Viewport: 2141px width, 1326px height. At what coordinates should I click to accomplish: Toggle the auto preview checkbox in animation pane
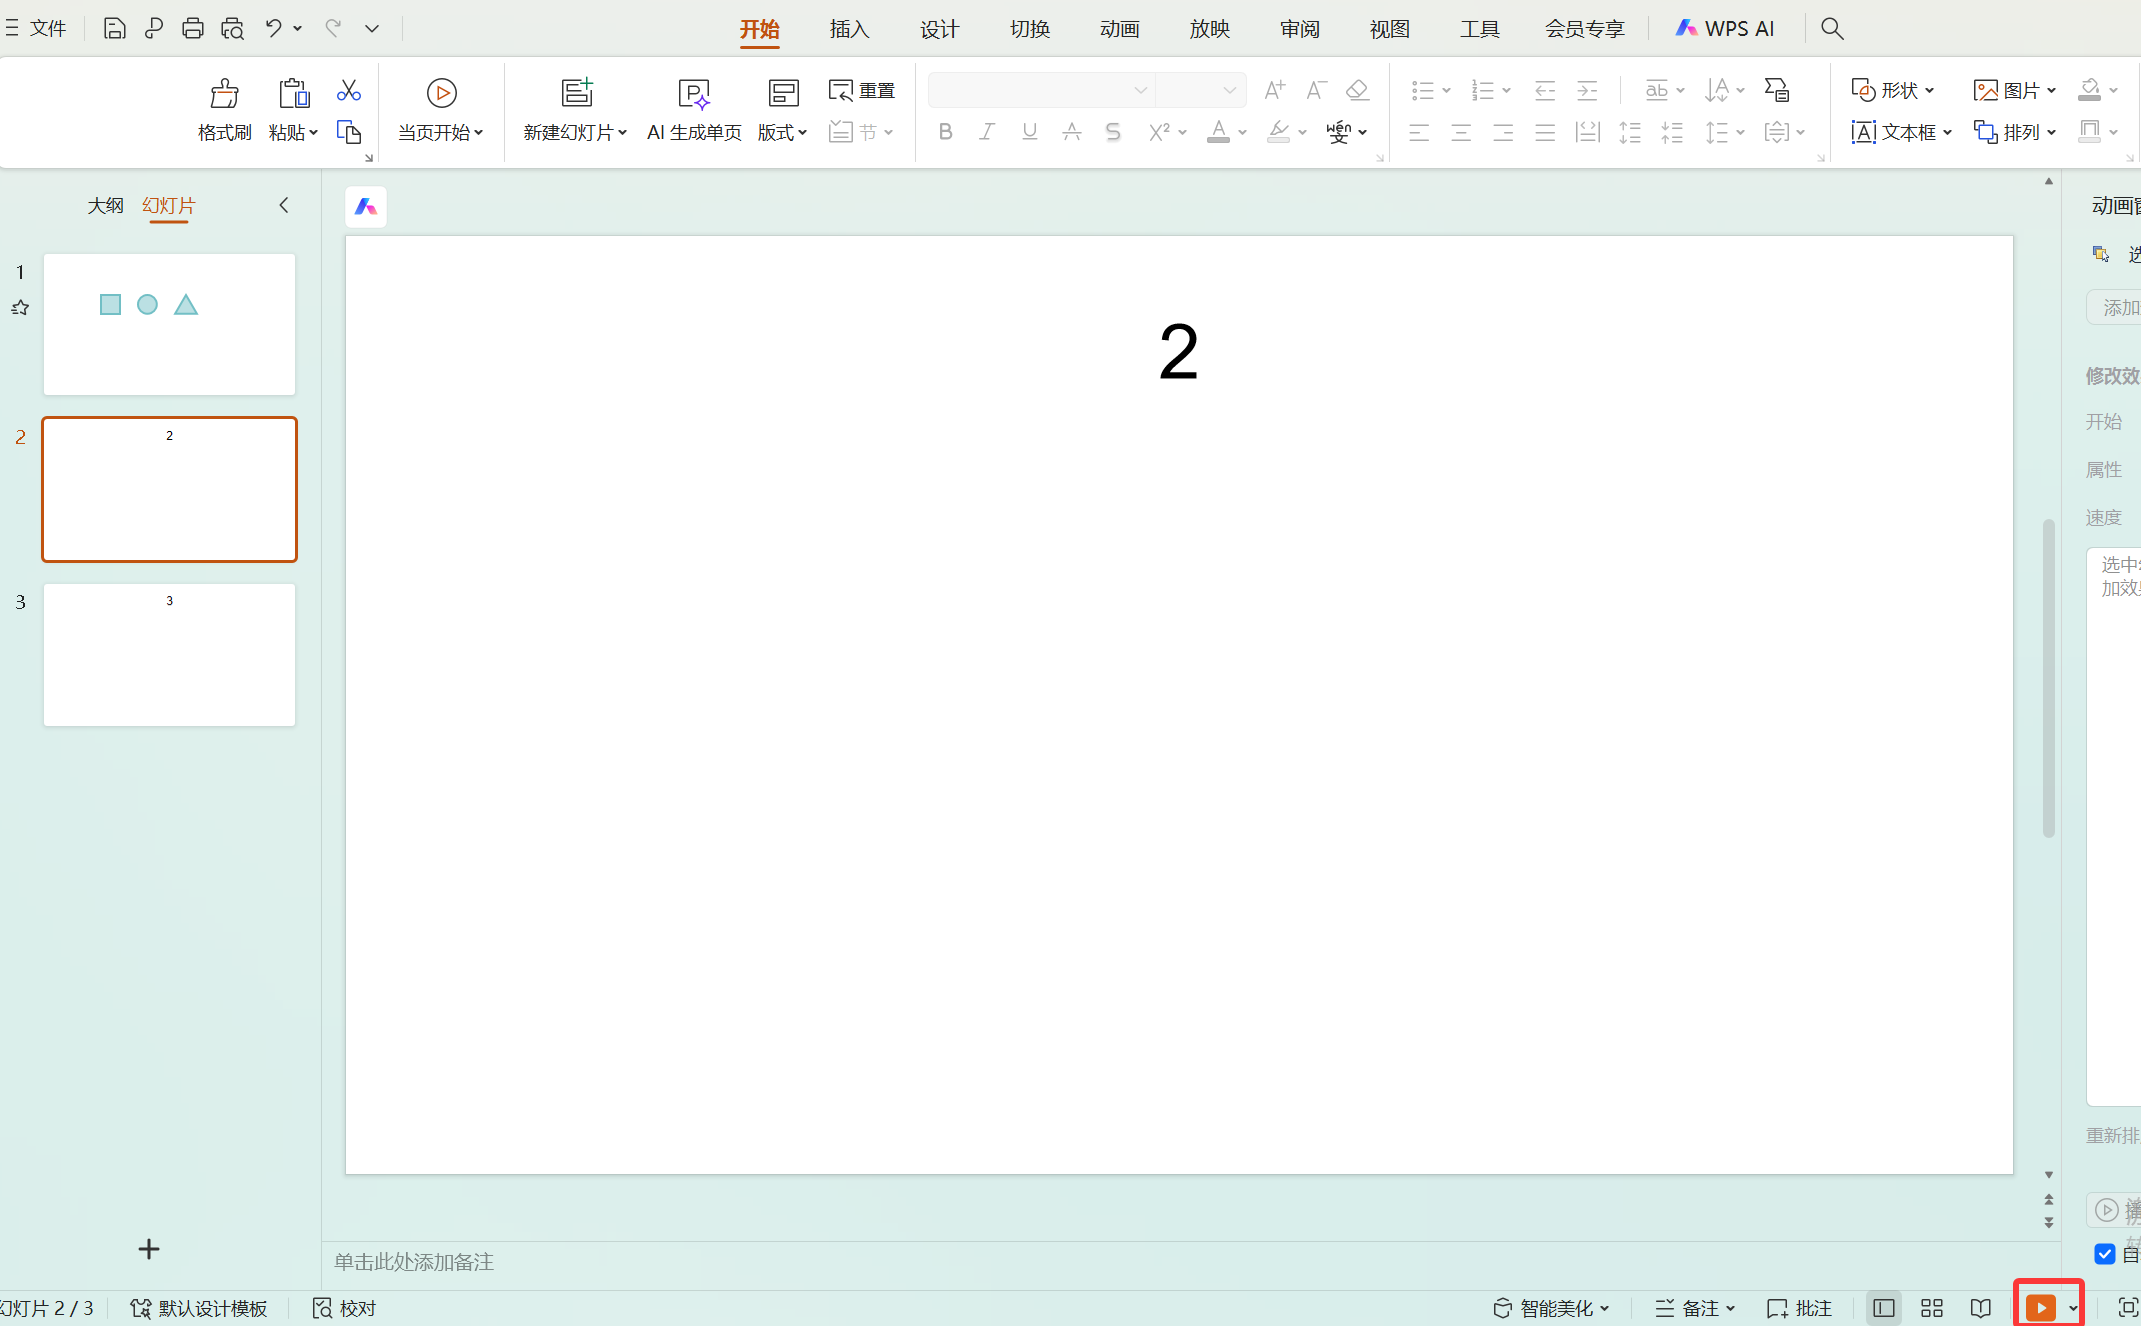click(2104, 1254)
